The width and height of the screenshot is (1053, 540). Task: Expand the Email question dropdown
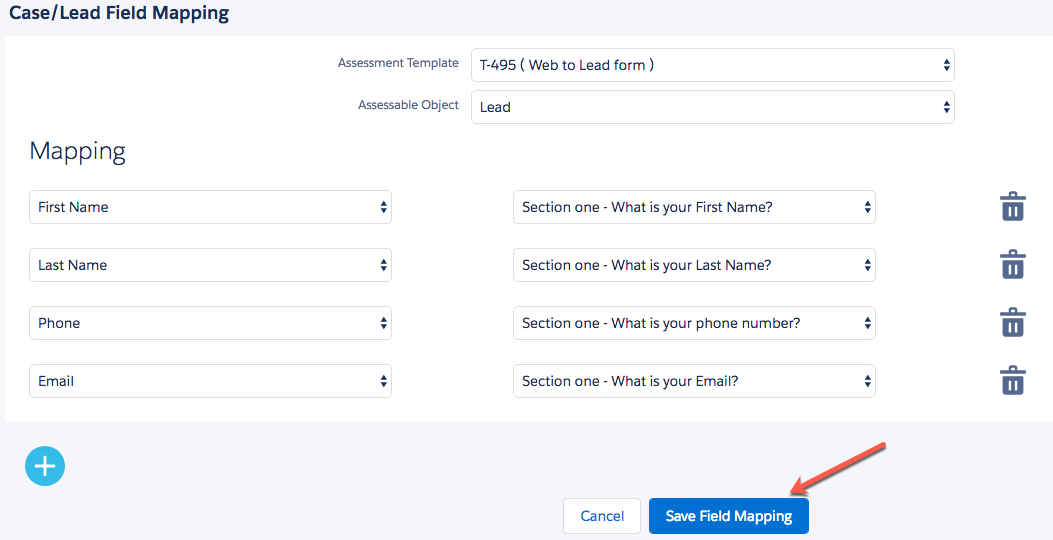[694, 381]
